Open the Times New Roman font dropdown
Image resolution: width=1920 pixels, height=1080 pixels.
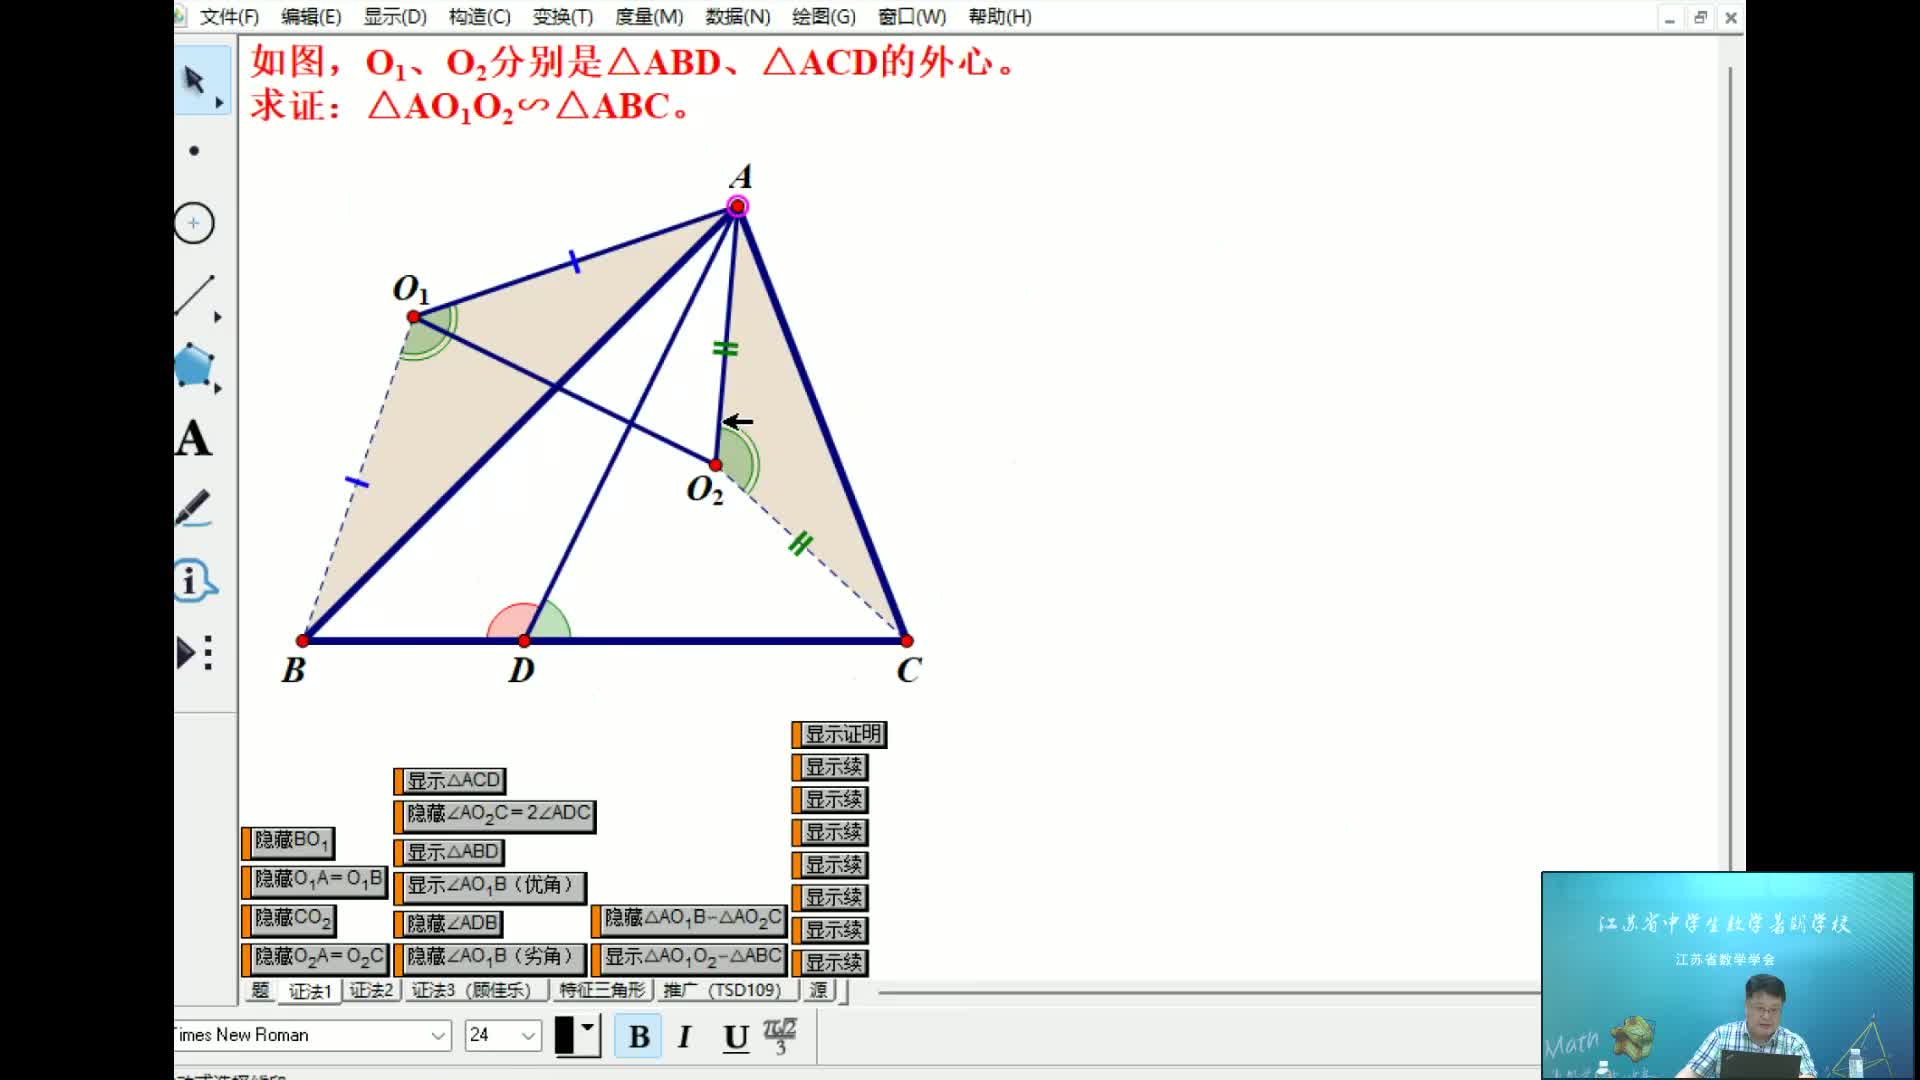pyautogui.click(x=438, y=1035)
